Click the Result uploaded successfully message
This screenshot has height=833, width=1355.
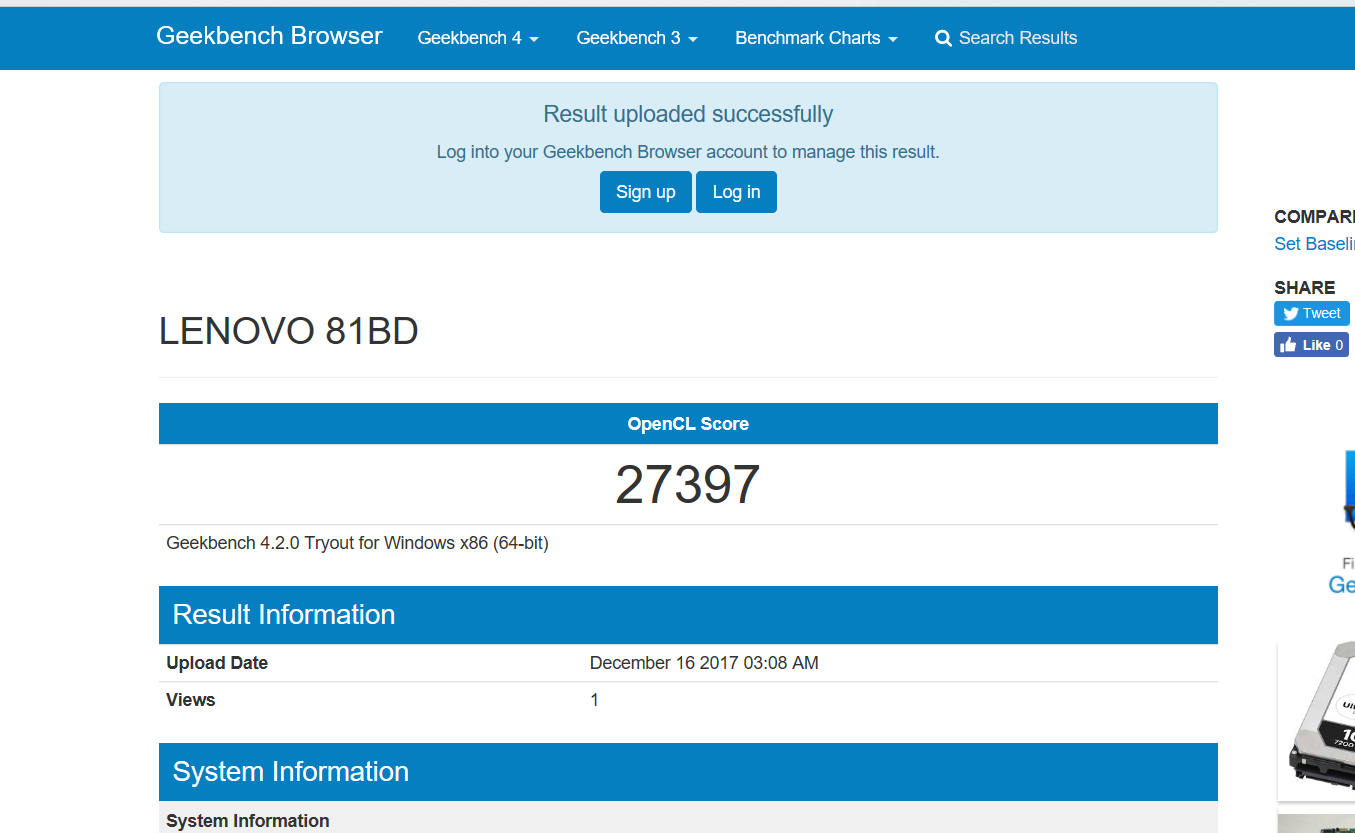[x=688, y=114]
